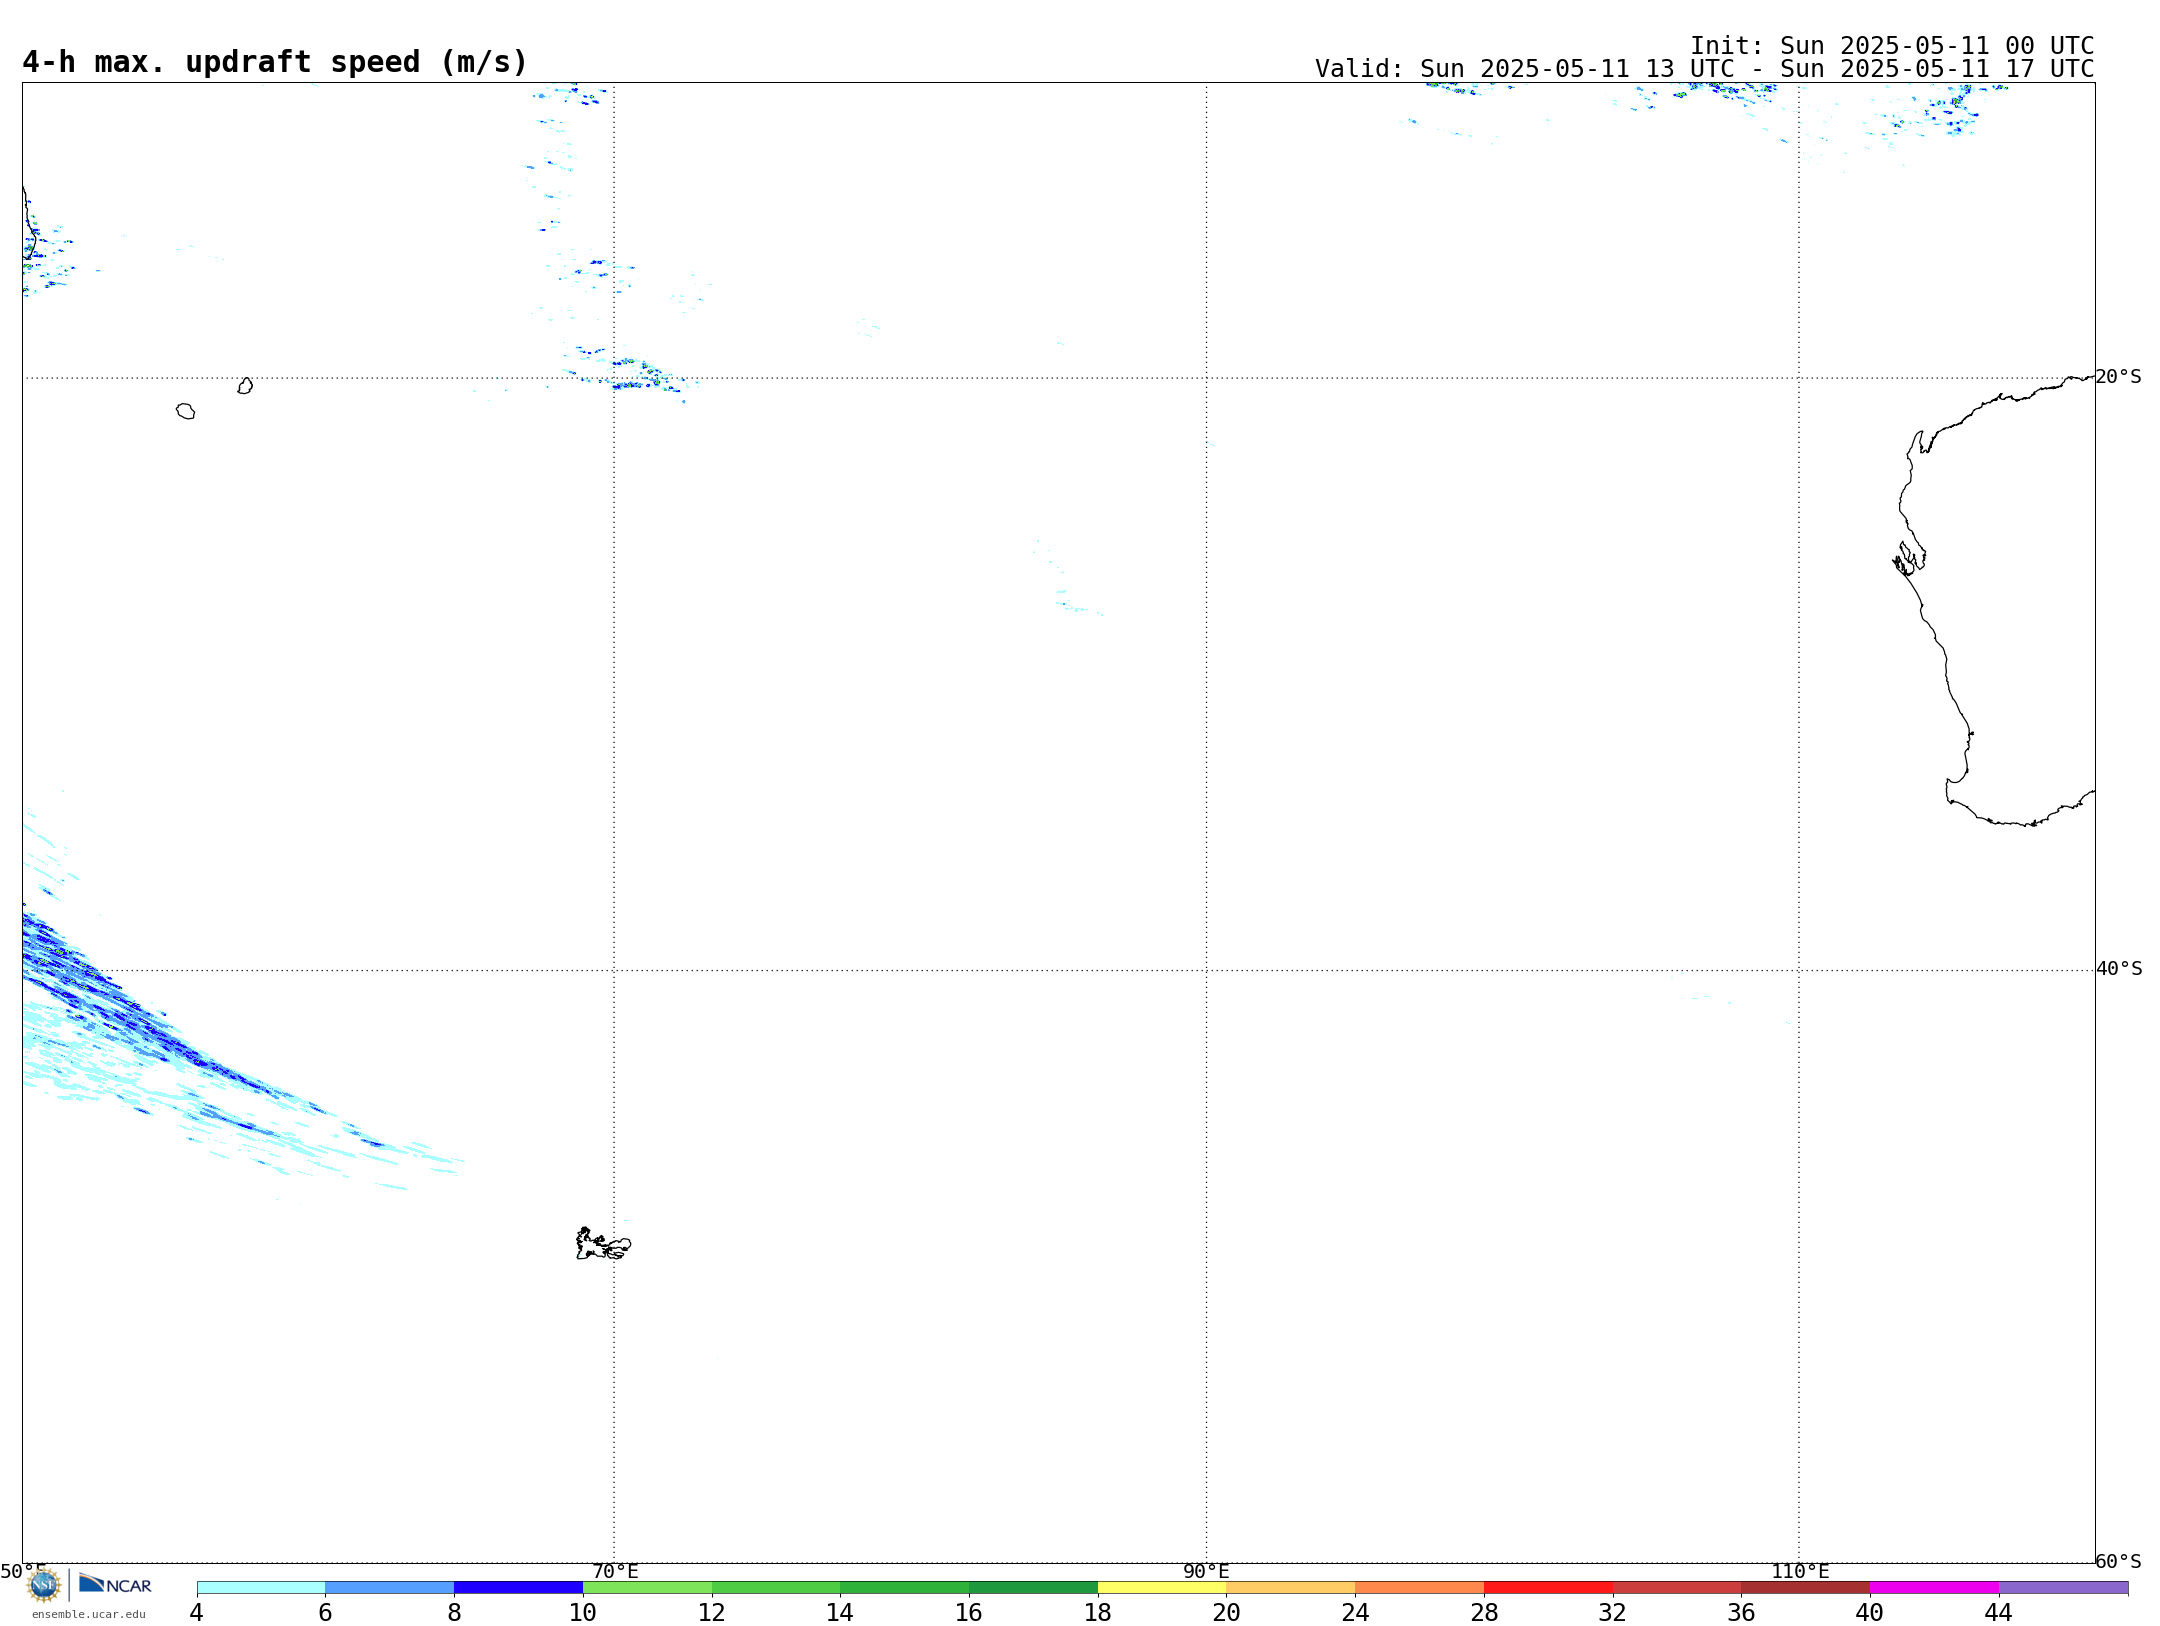Click the NSF logo icon
This screenshot has height=1626, width=2160.
tap(44, 1584)
